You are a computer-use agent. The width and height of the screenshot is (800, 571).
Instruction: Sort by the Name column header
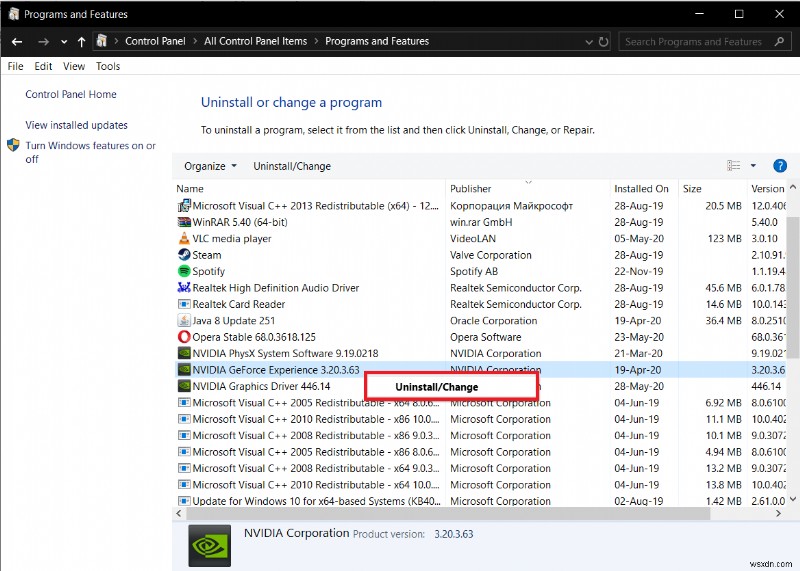click(309, 189)
